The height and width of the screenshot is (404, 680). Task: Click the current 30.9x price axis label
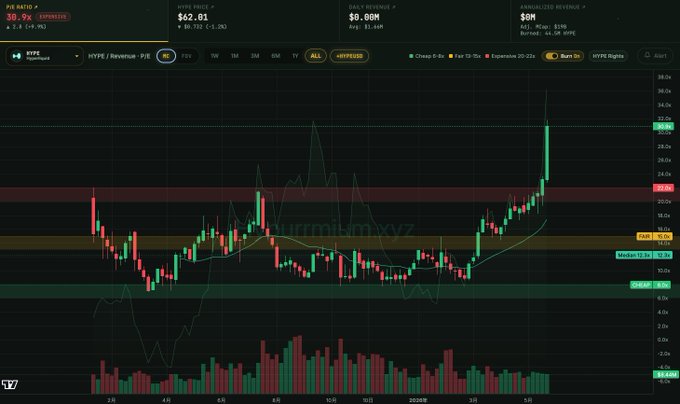coord(664,127)
